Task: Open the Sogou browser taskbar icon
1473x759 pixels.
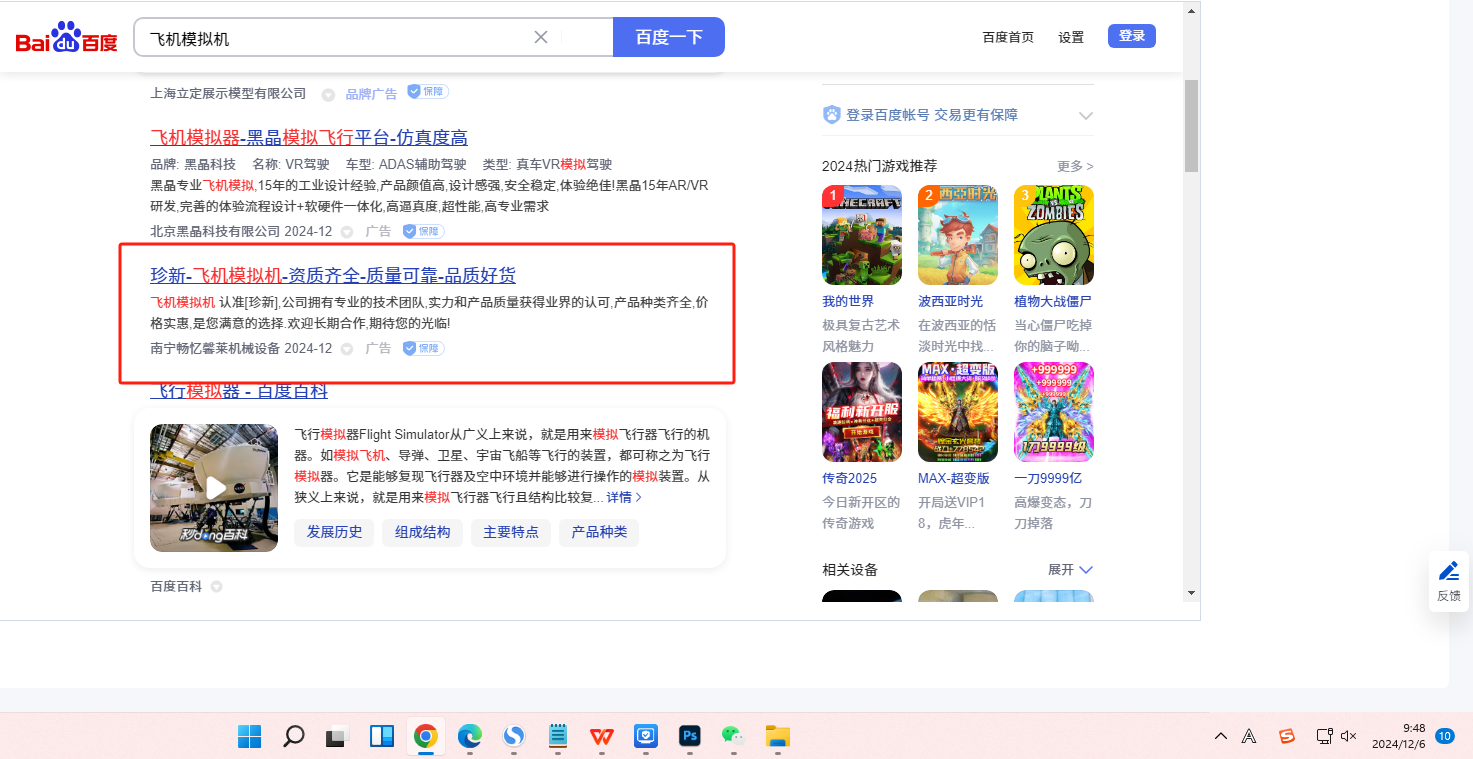Action: point(513,737)
